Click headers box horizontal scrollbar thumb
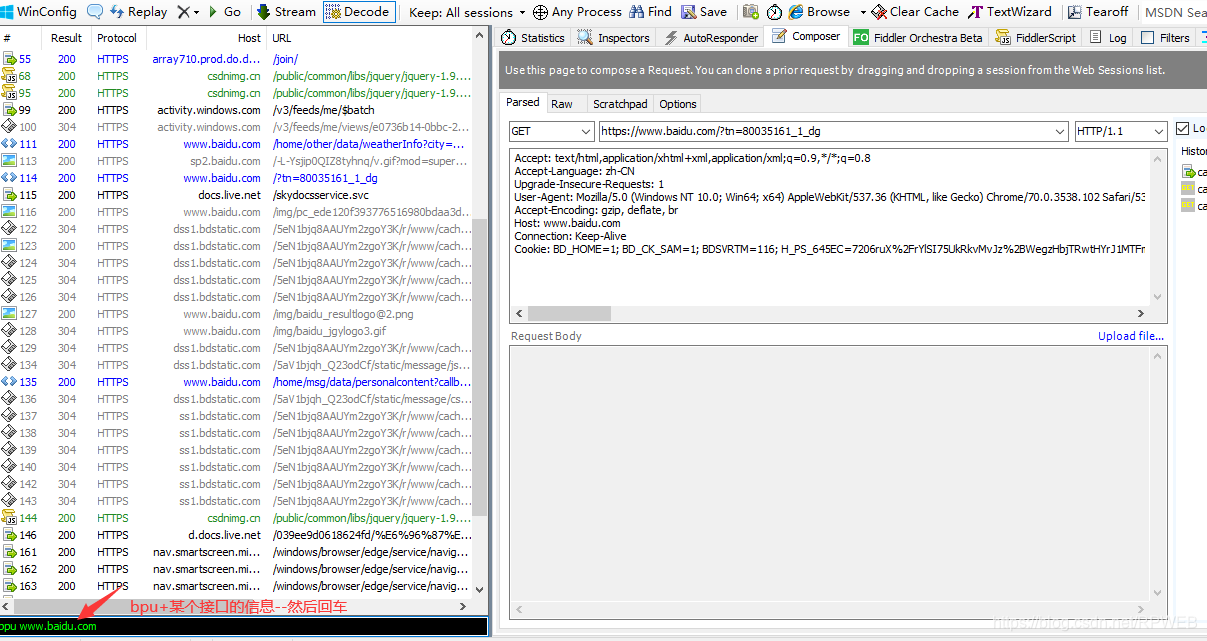 569,314
